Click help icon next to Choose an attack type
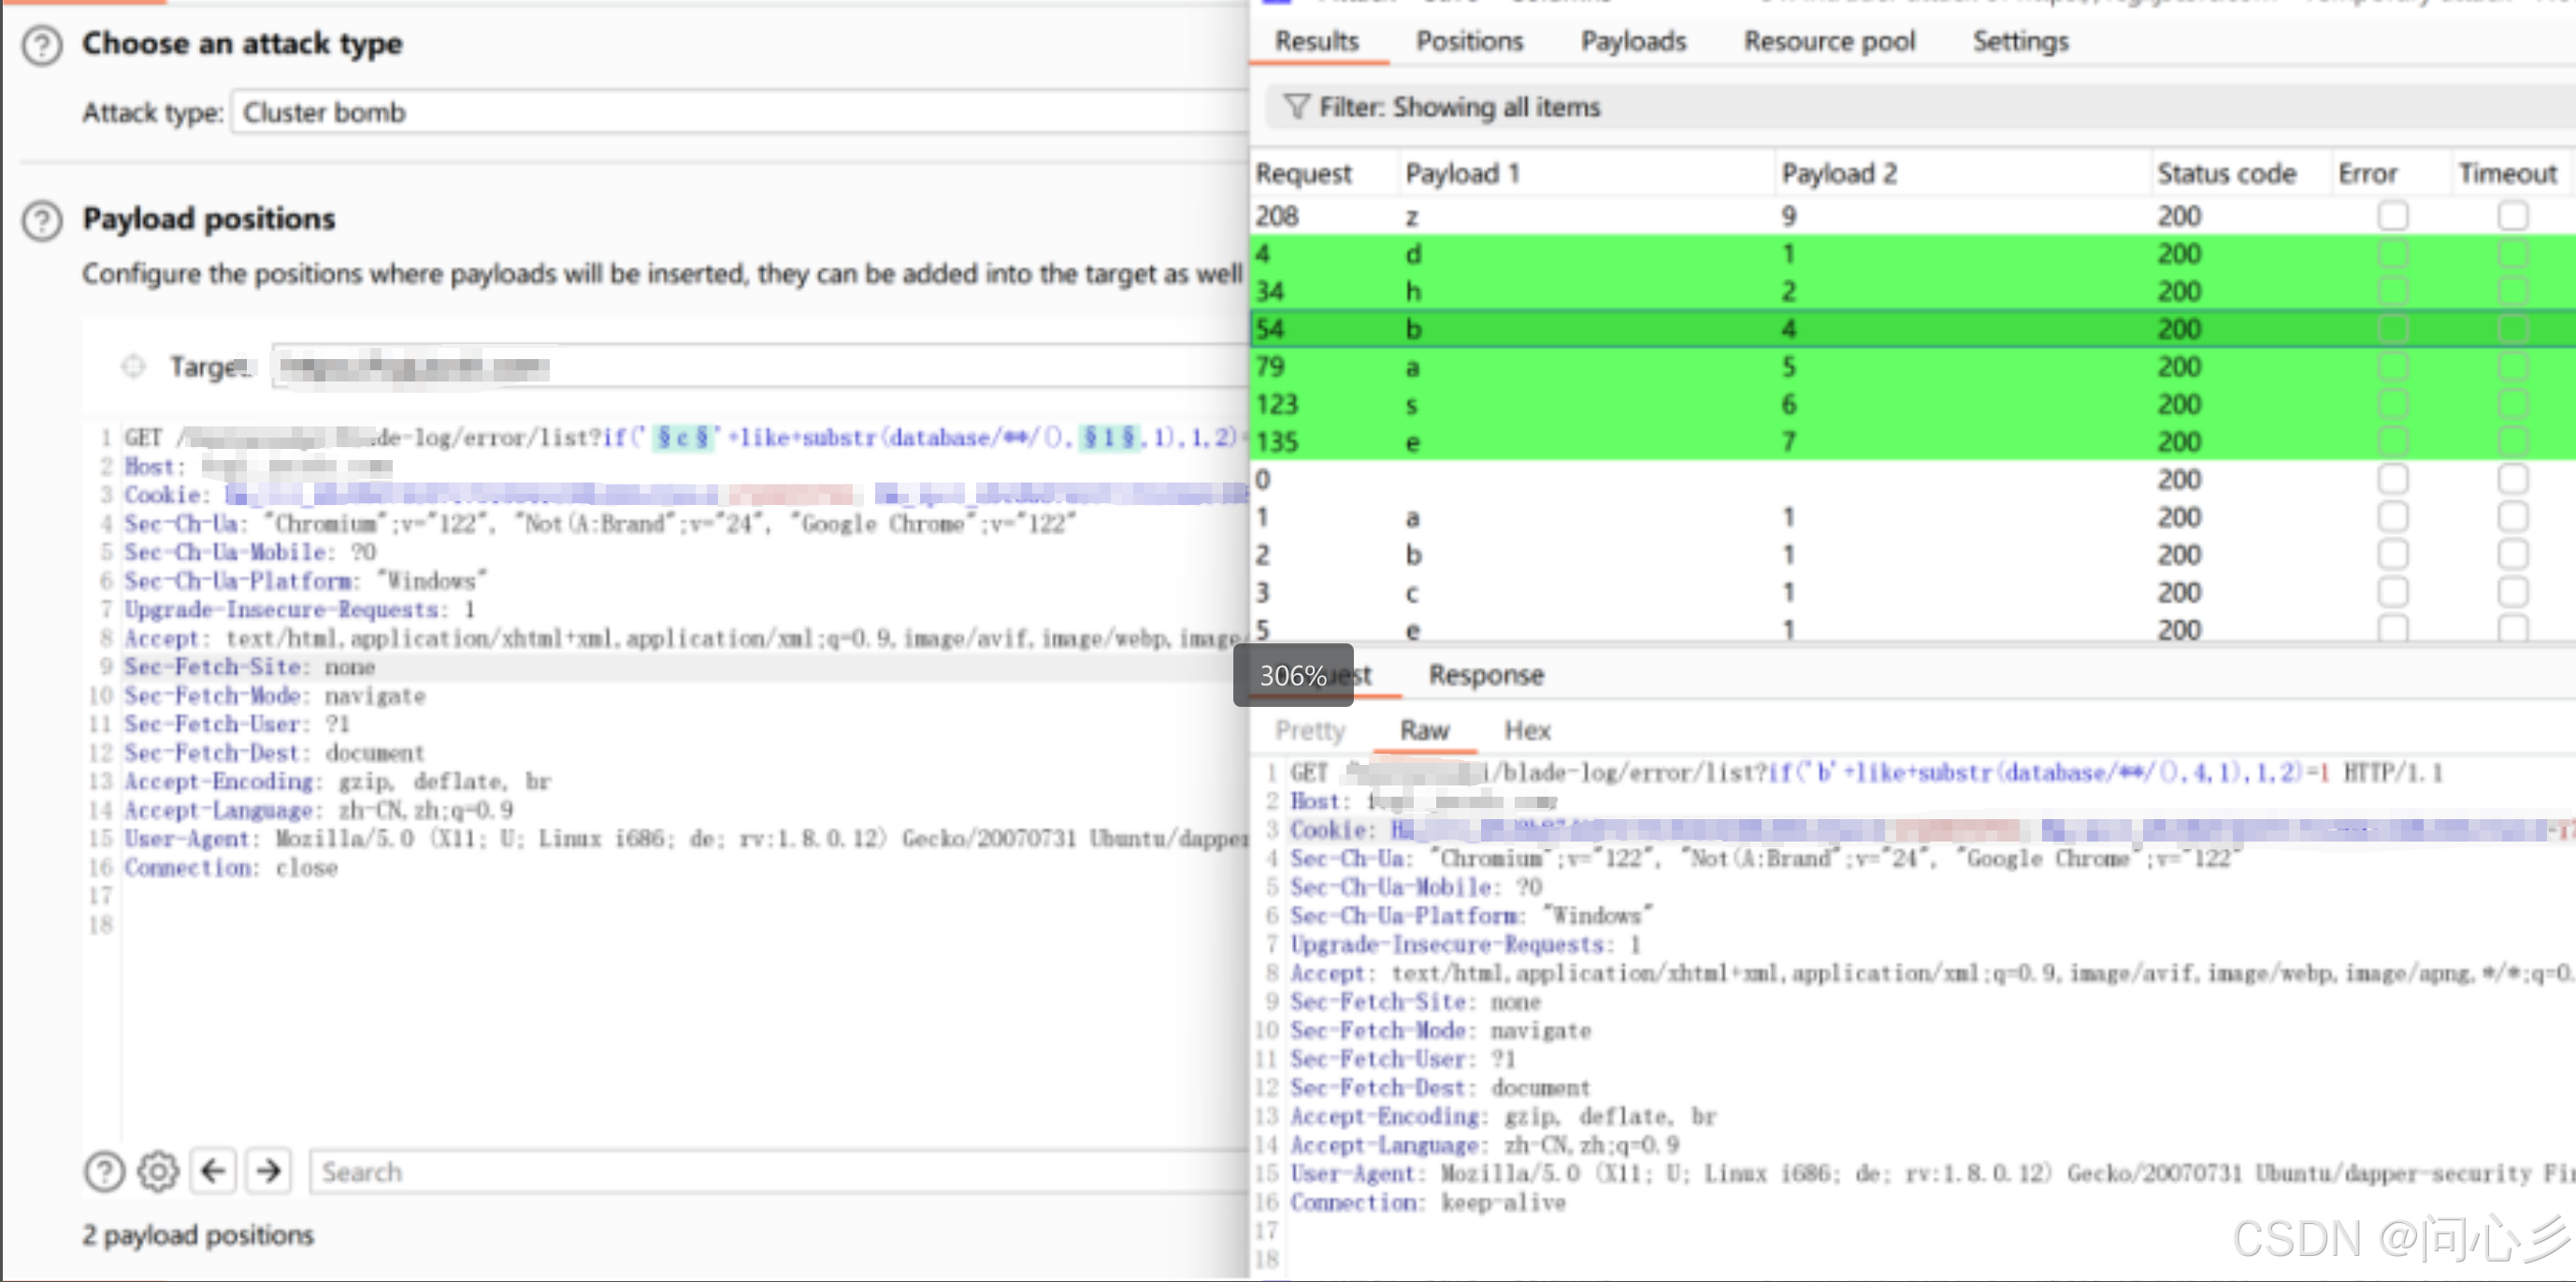This screenshot has width=2576, height=1282. tap(42, 45)
